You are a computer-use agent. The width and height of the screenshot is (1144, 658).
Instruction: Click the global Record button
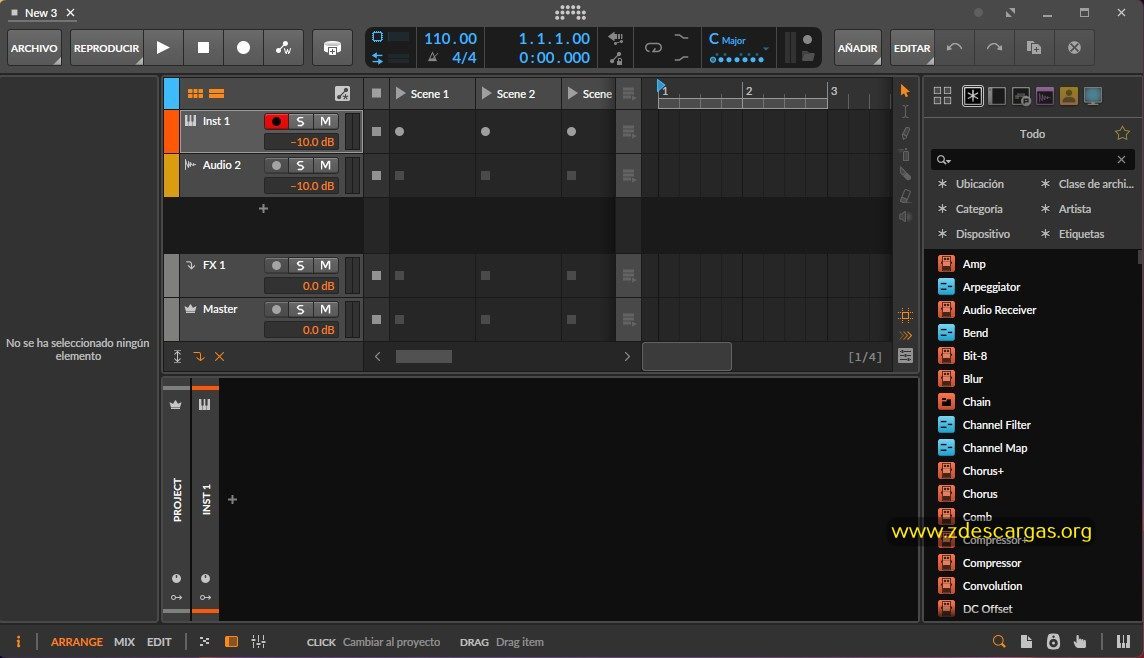pyautogui.click(x=244, y=48)
